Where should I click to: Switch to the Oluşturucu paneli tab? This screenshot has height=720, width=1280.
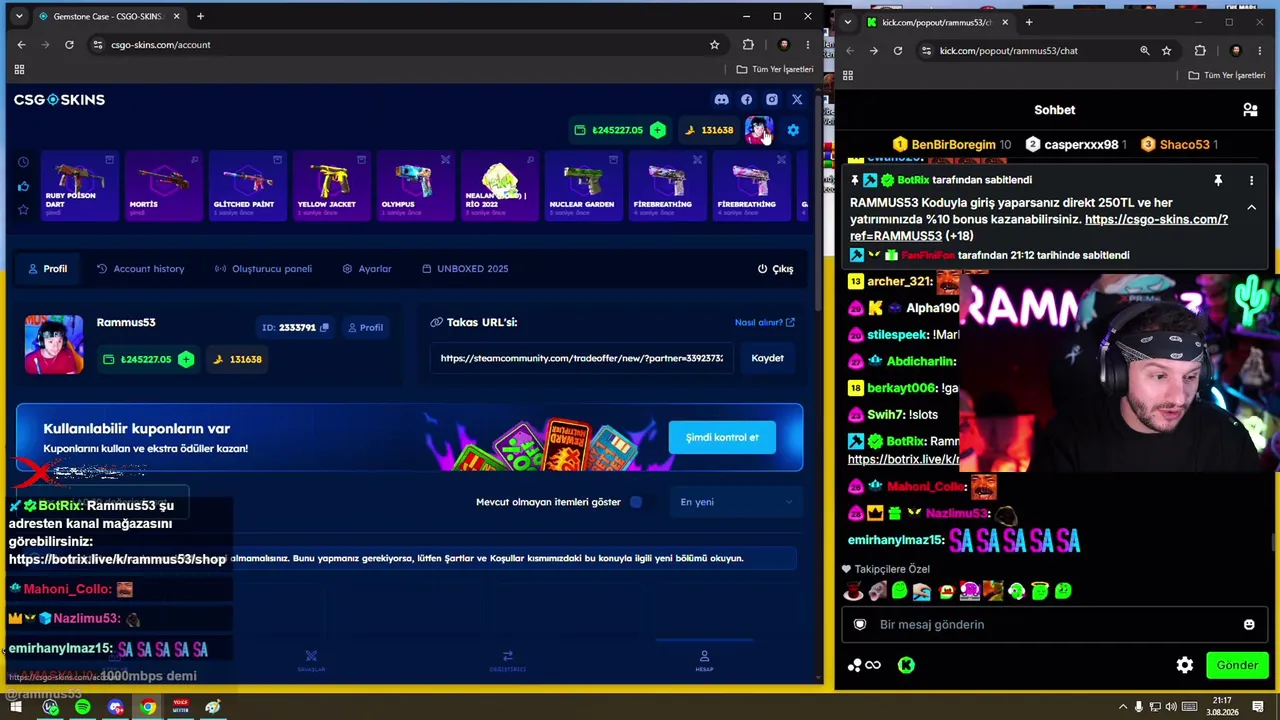[263, 269]
